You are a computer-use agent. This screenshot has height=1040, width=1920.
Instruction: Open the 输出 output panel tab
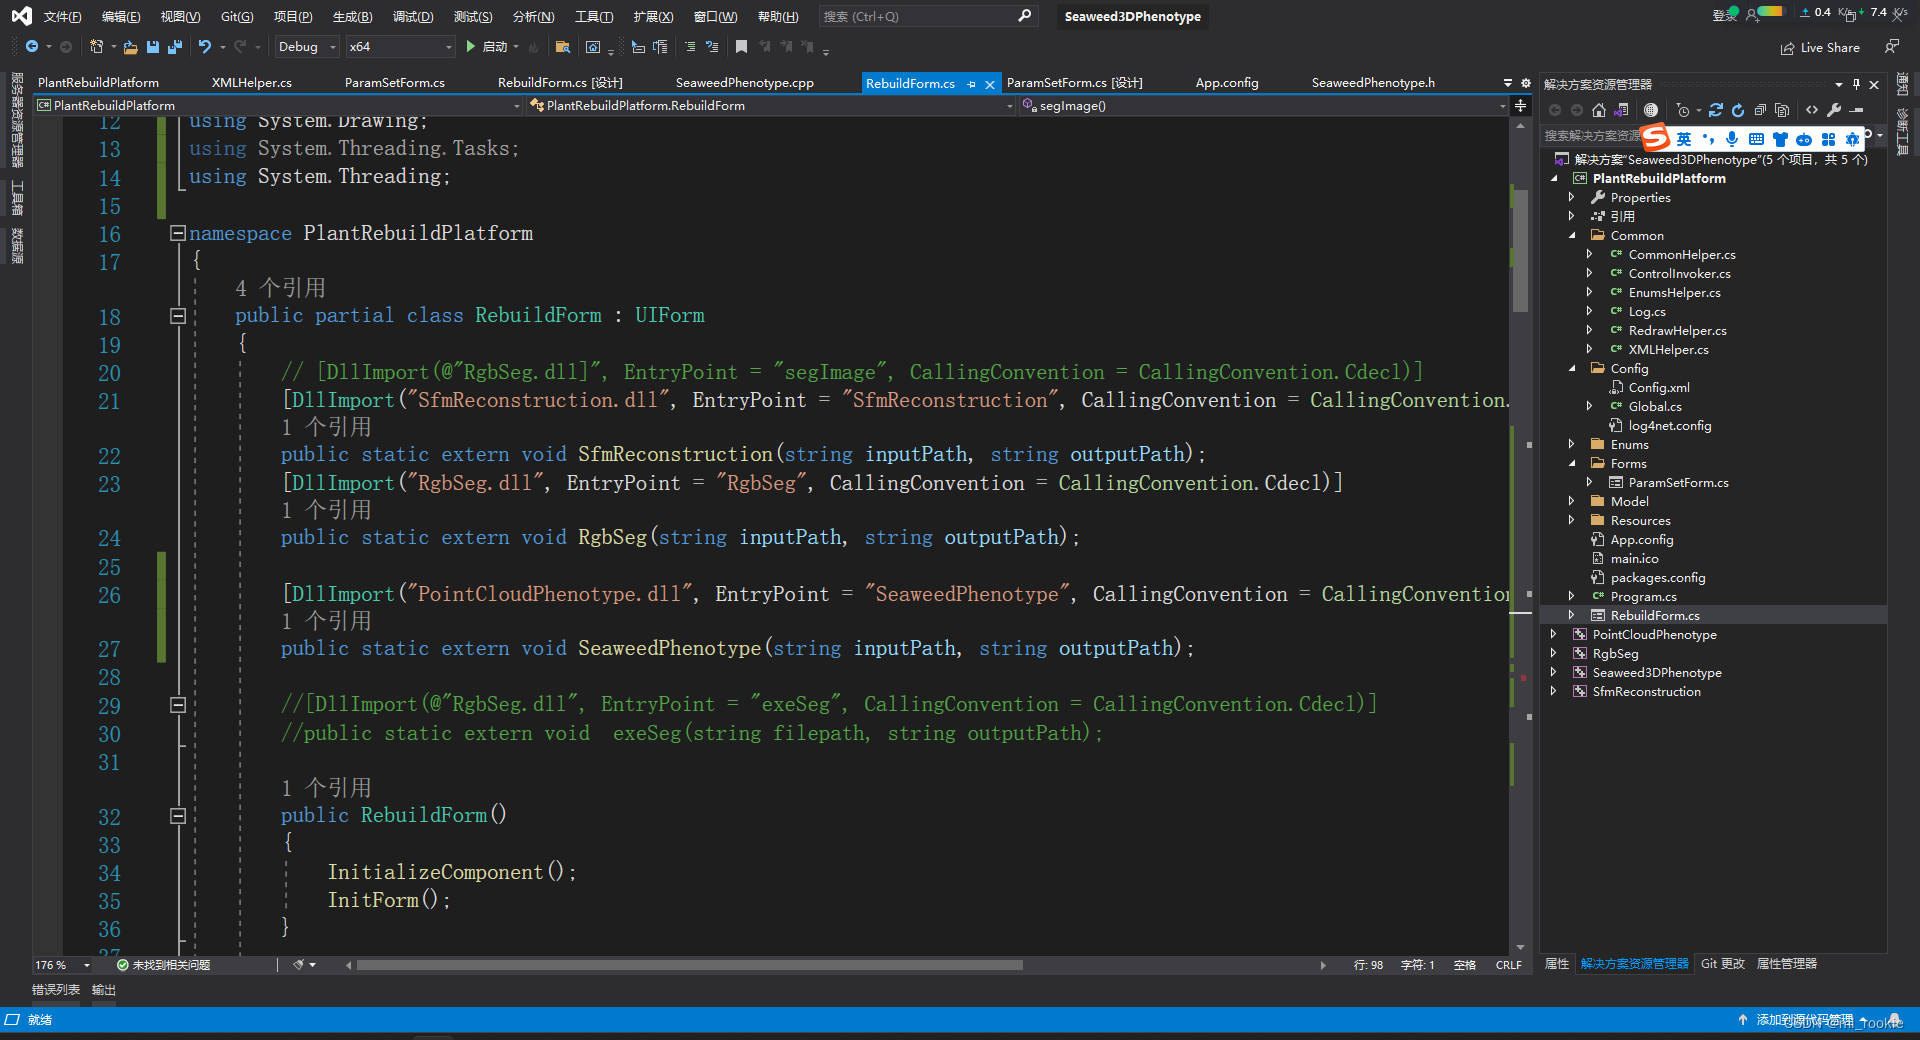pyautogui.click(x=104, y=990)
